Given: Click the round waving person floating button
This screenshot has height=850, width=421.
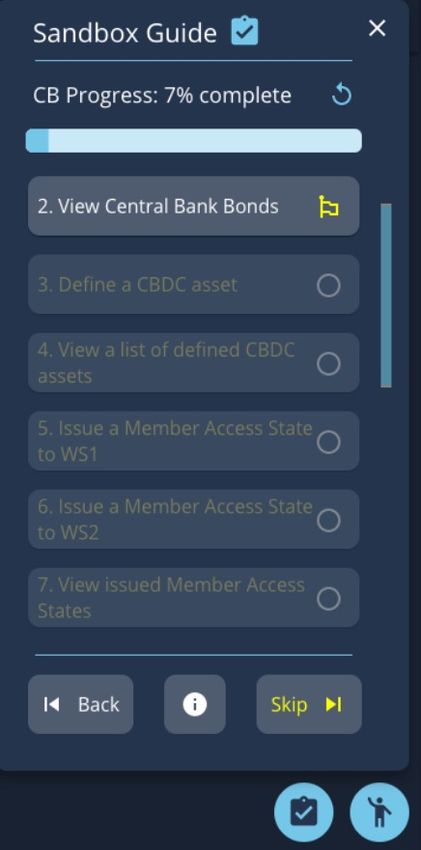Looking at the screenshot, I should pyautogui.click(x=380, y=812).
